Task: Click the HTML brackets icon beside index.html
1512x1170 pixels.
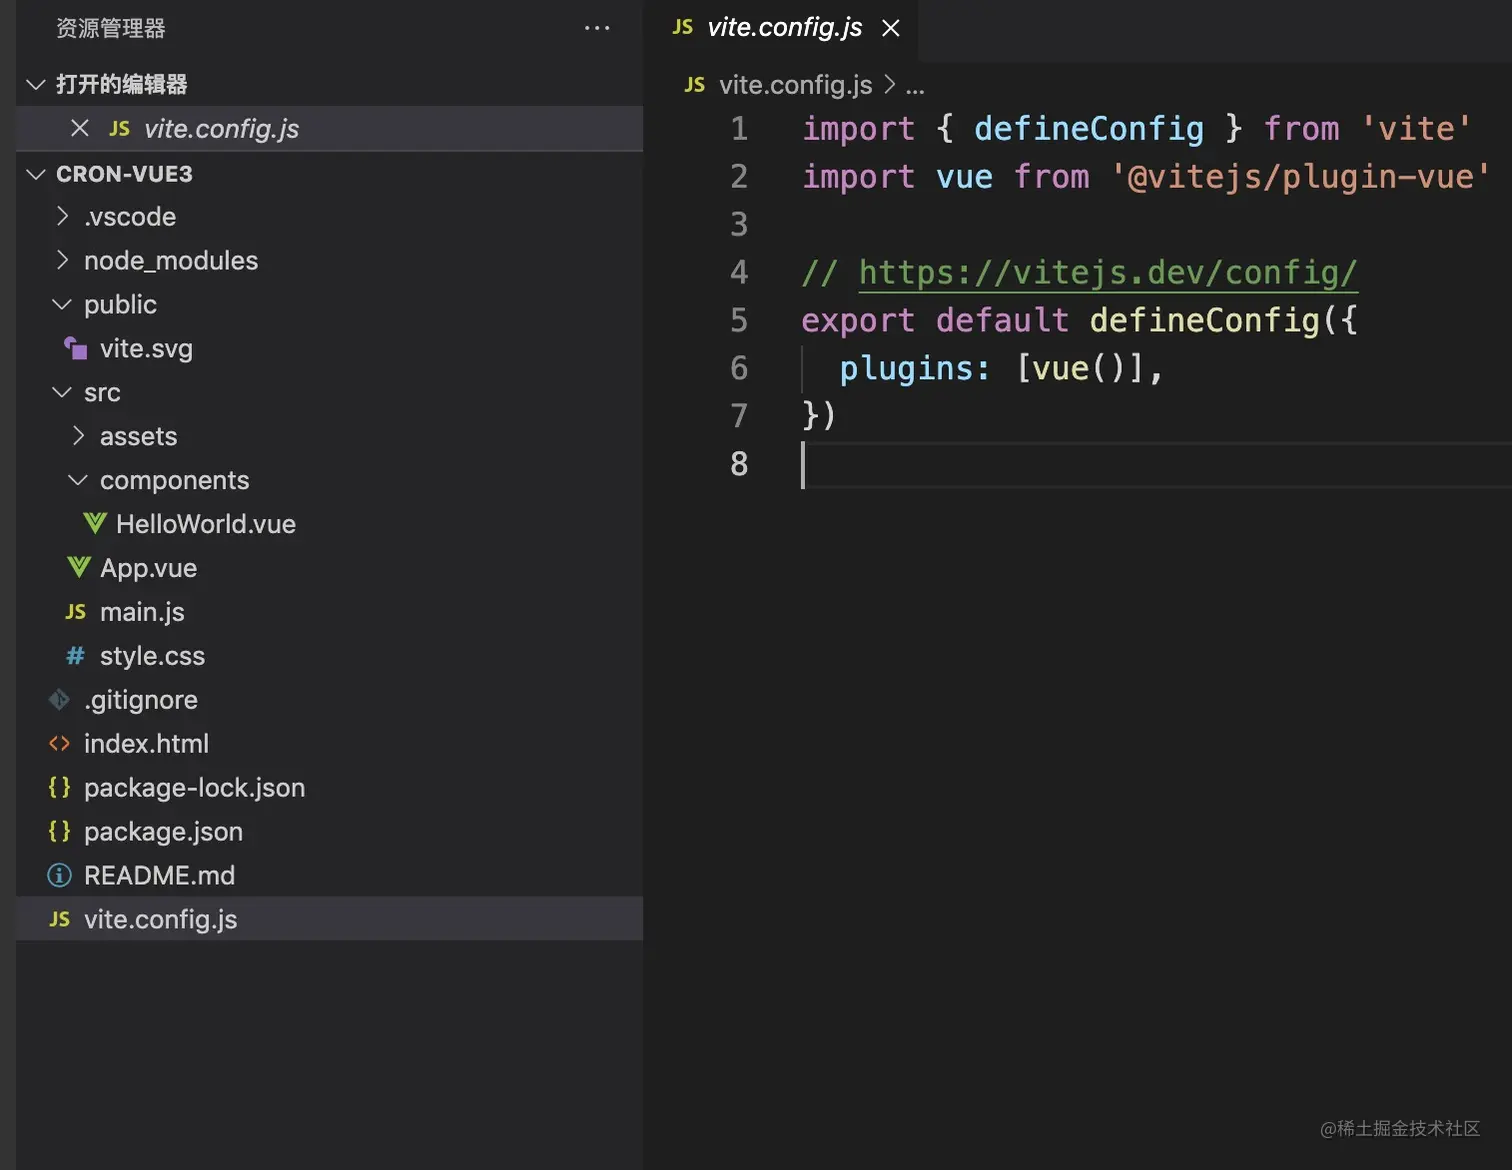Action: [59, 744]
